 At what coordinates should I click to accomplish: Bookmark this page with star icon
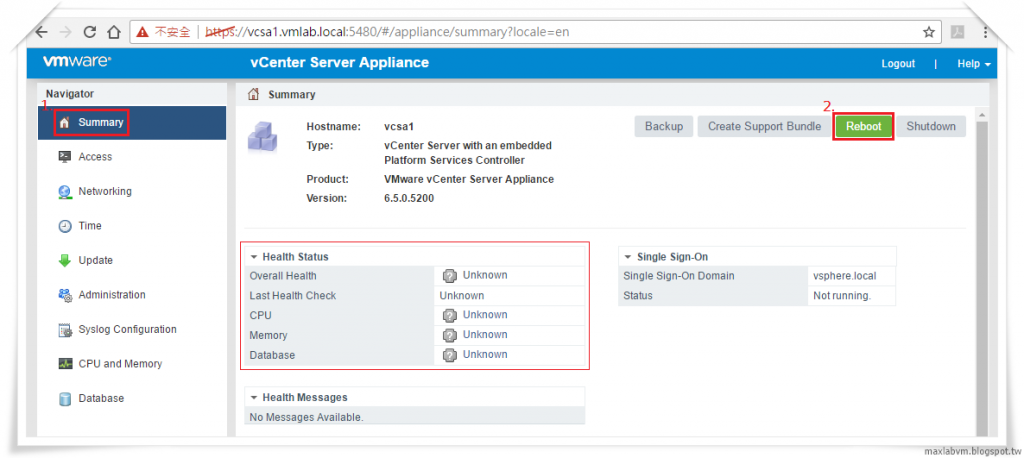click(928, 32)
